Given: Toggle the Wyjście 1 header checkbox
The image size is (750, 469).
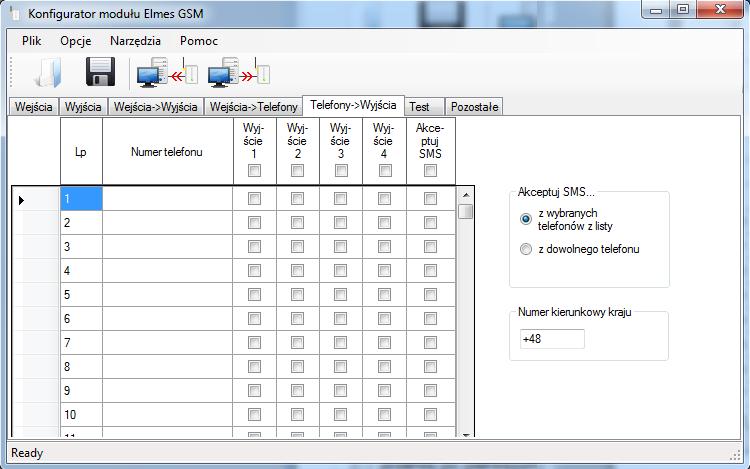Looking at the screenshot, I should pyautogui.click(x=254, y=170).
